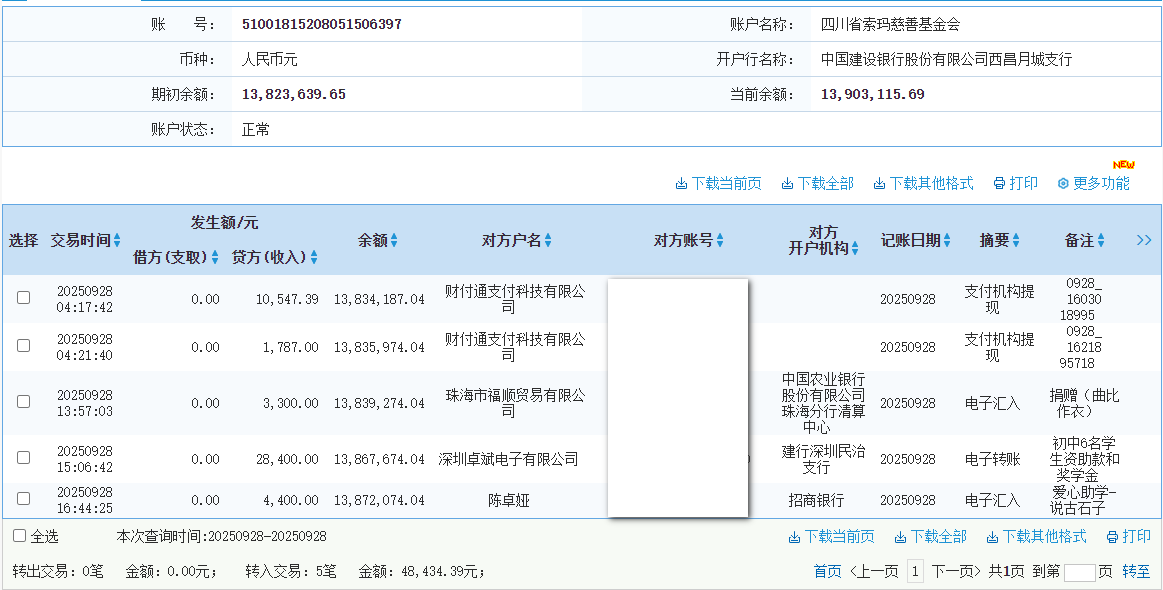Sort by 交易时间 column arrows
Viewport: 1163px width, 590px height.
117,241
